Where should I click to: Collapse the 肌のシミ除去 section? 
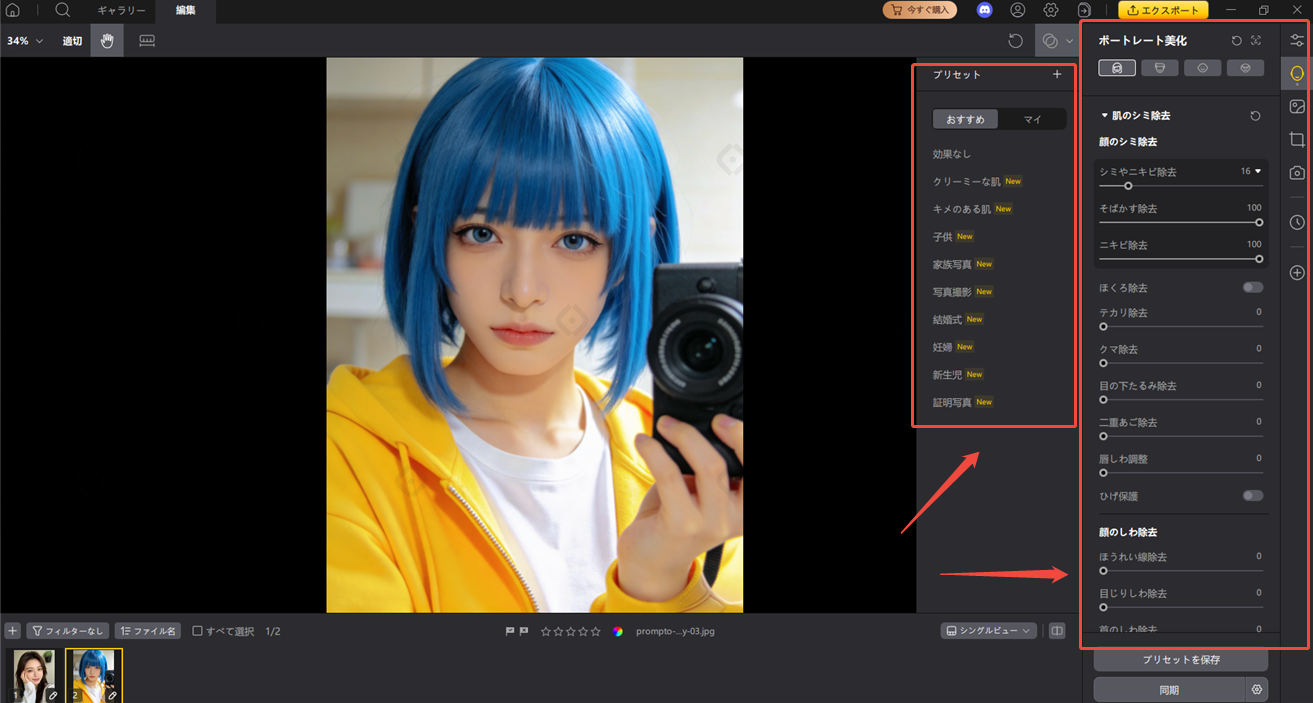tap(1103, 115)
